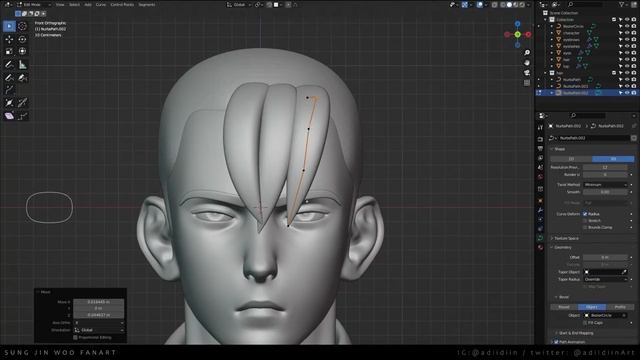Open the Taper Radius Override dropdown
Image resolution: width=640 pixels, height=360 pixels.
point(605,279)
